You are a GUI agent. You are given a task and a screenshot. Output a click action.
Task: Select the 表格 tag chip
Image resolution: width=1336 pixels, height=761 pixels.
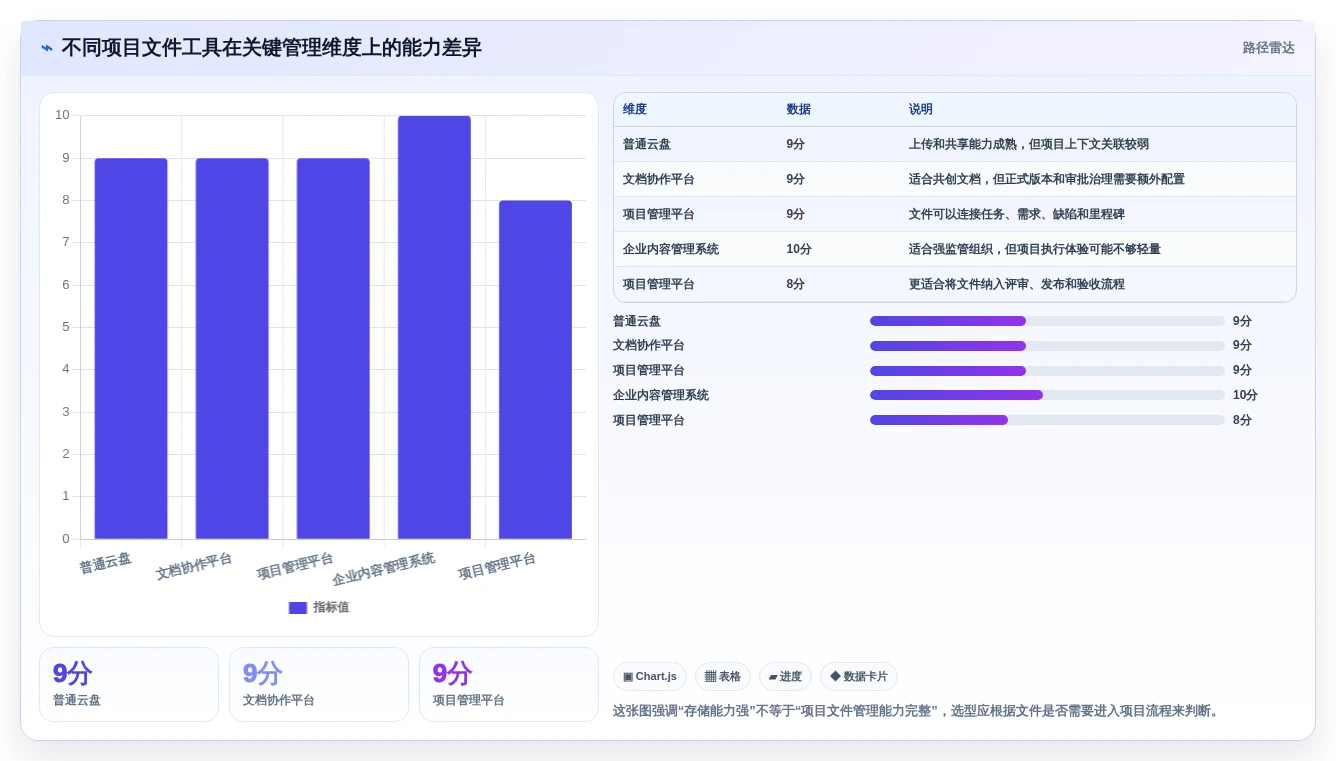pos(723,677)
